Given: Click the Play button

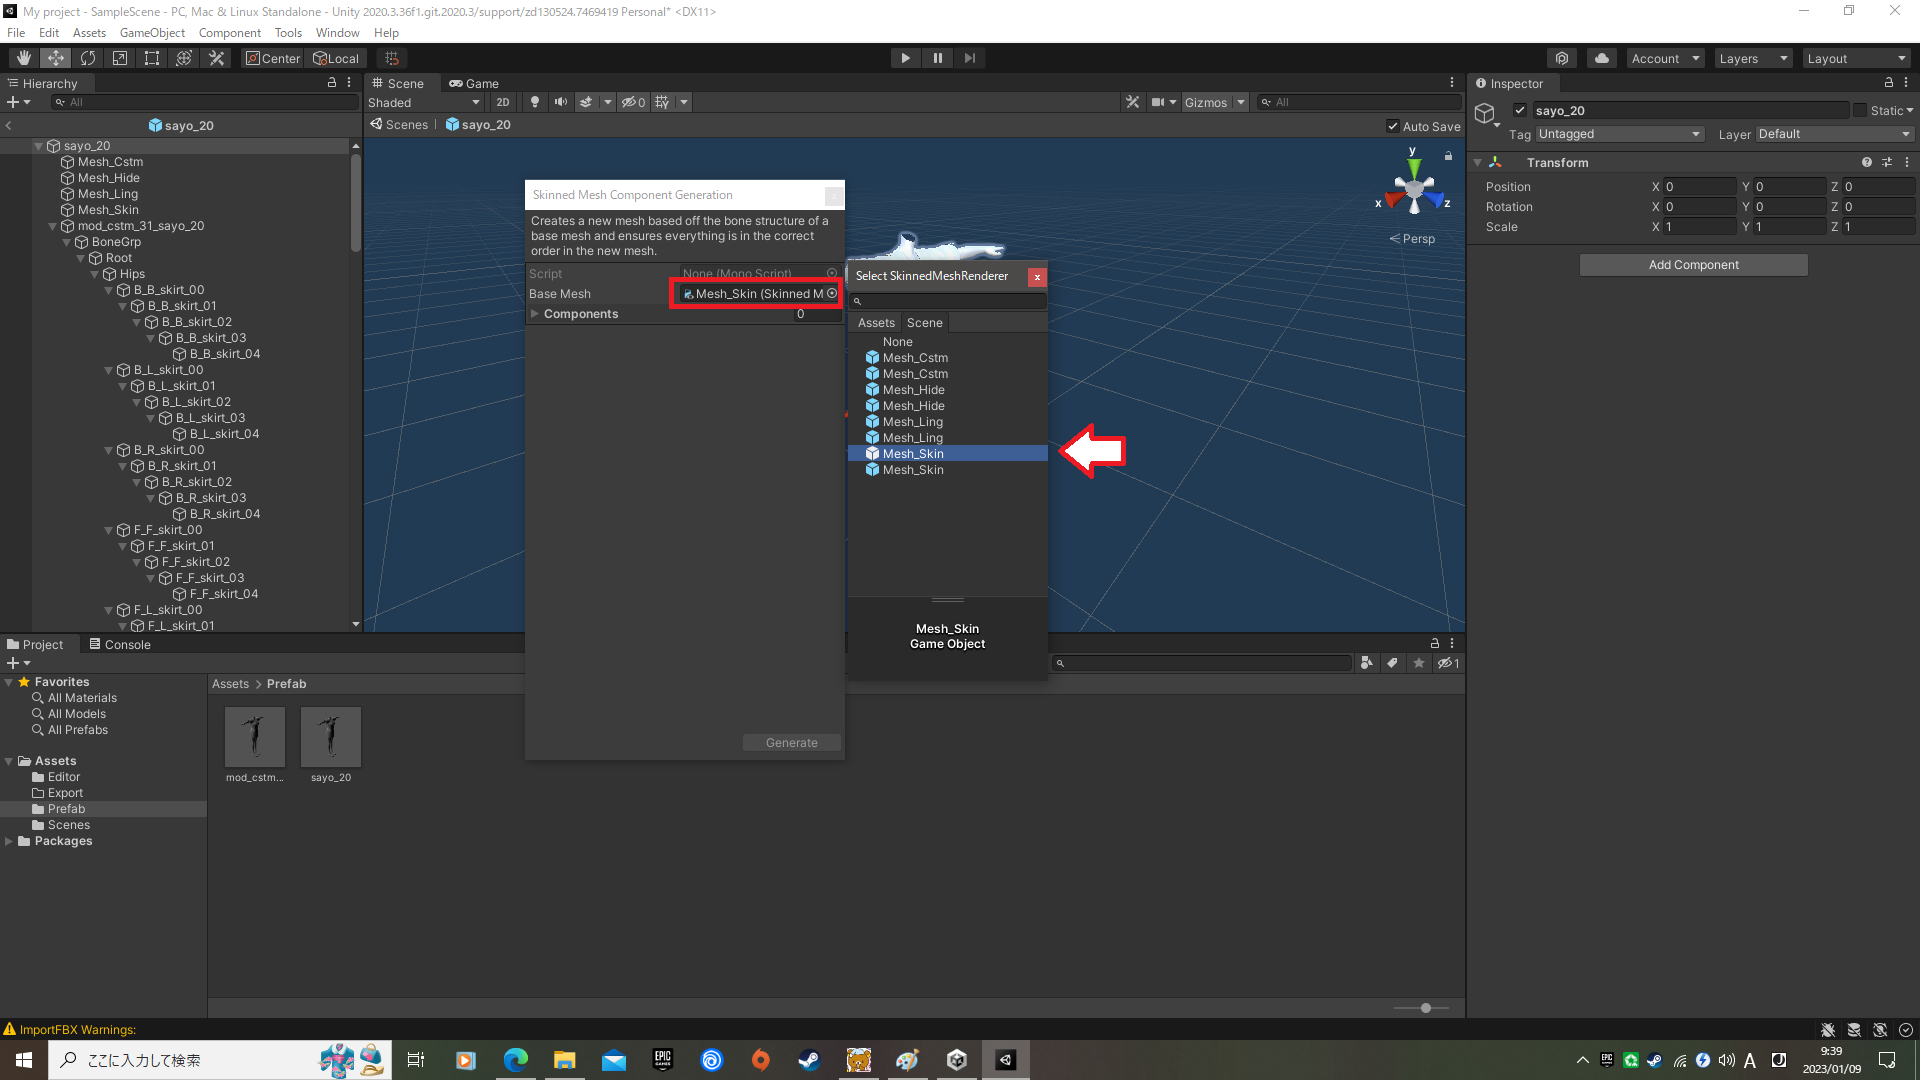Looking at the screenshot, I should pos(905,58).
